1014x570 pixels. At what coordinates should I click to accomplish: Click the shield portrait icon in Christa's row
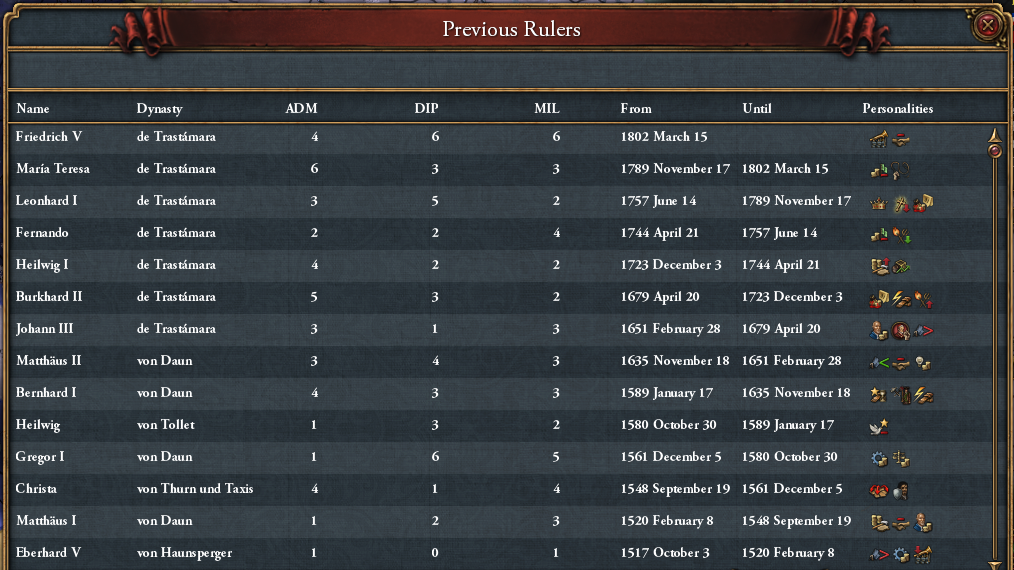click(x=901, y=490)
